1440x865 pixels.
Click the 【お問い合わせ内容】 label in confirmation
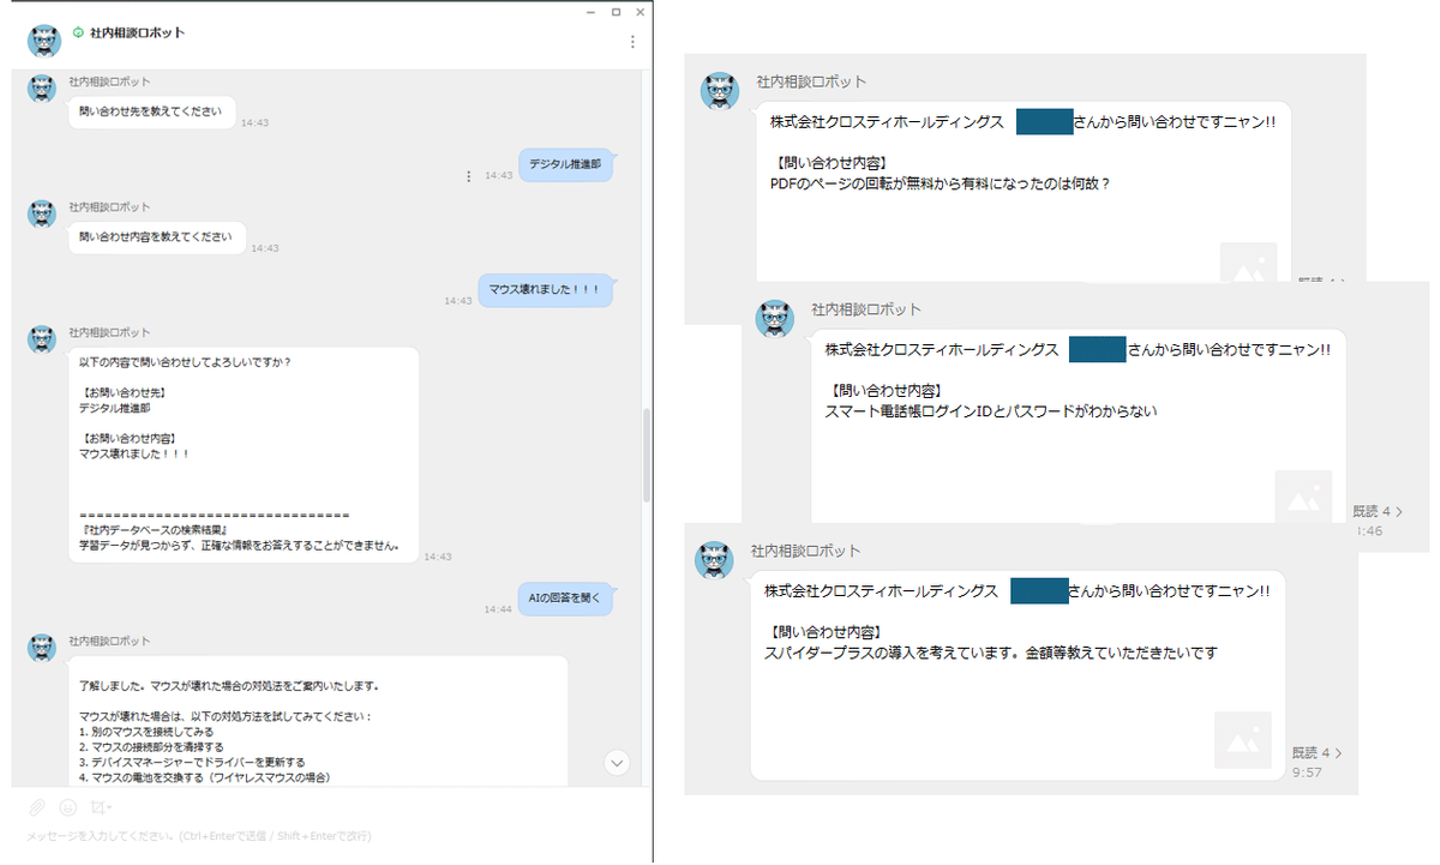(127, 439)
